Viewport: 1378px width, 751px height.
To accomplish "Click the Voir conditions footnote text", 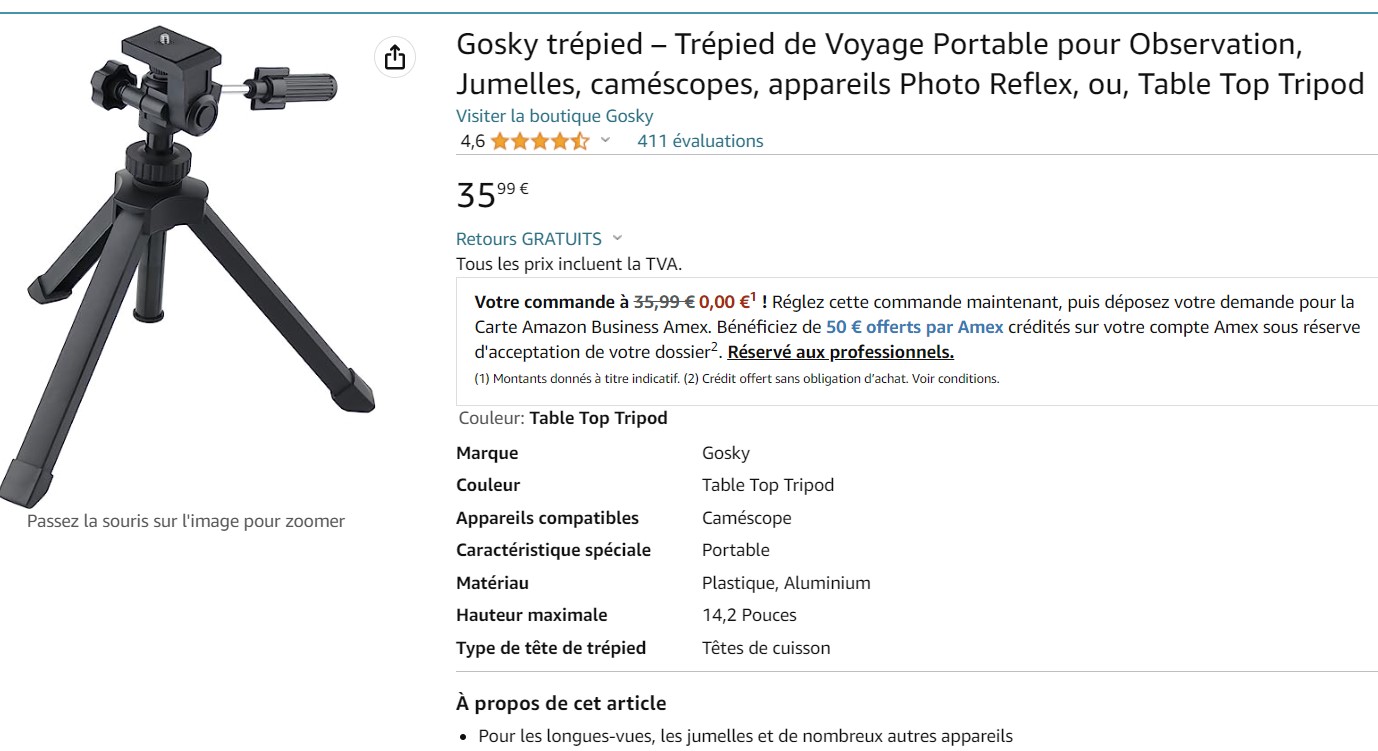I will click(x=966, y=379).
